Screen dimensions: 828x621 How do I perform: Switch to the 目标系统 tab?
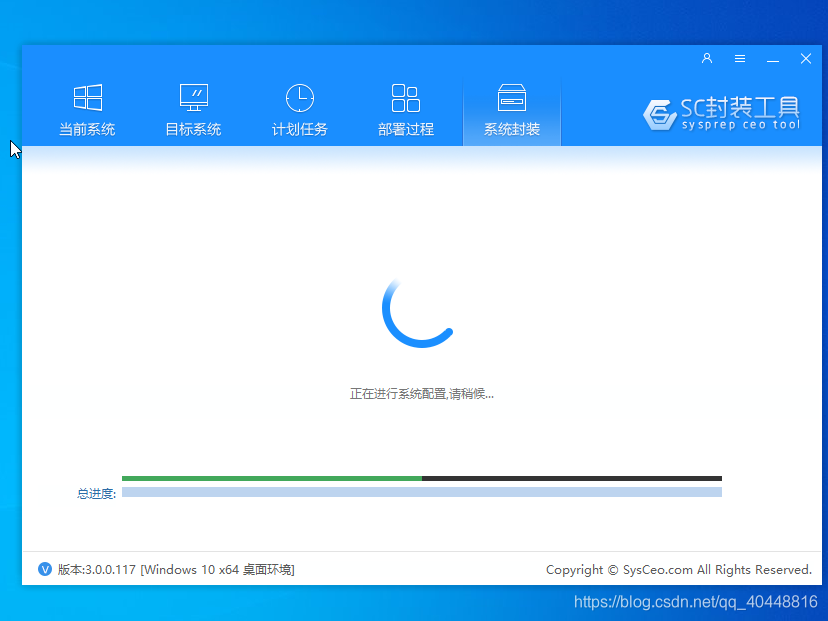[193, 110]
